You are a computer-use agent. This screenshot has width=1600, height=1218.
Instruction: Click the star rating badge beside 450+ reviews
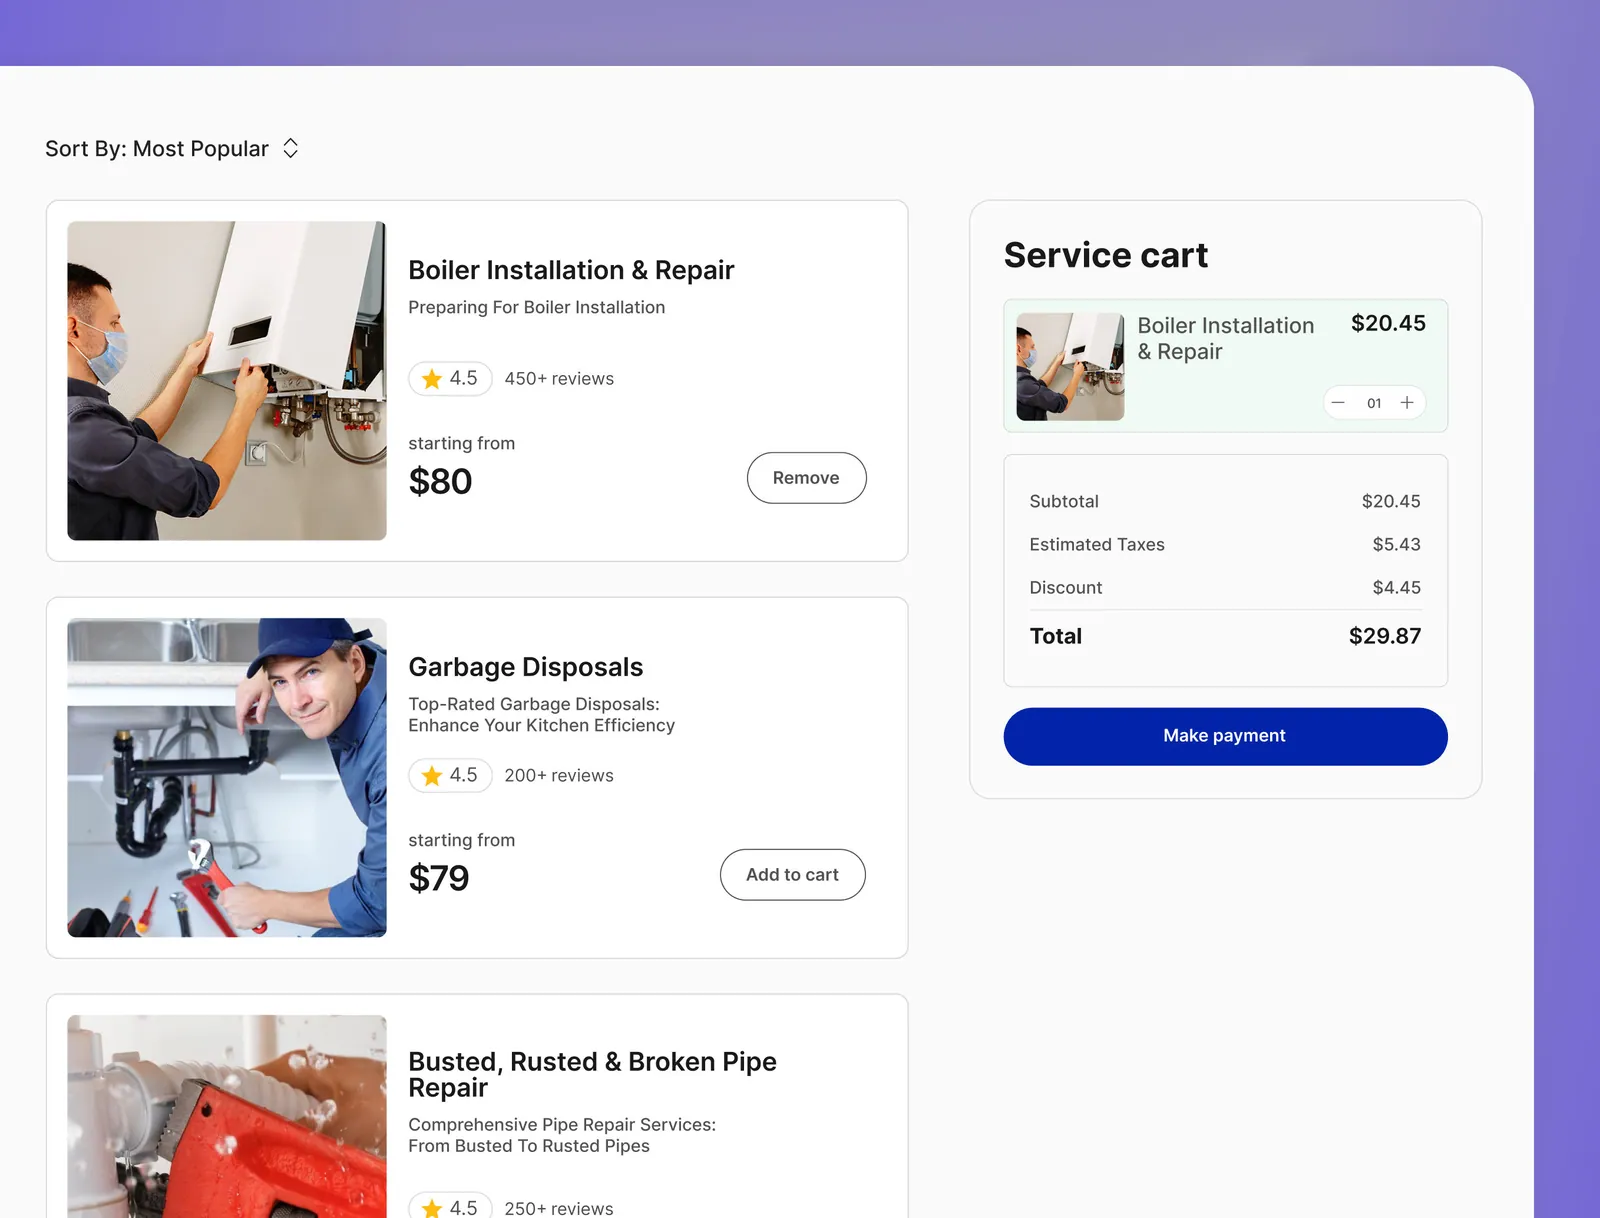pos(450,379)
